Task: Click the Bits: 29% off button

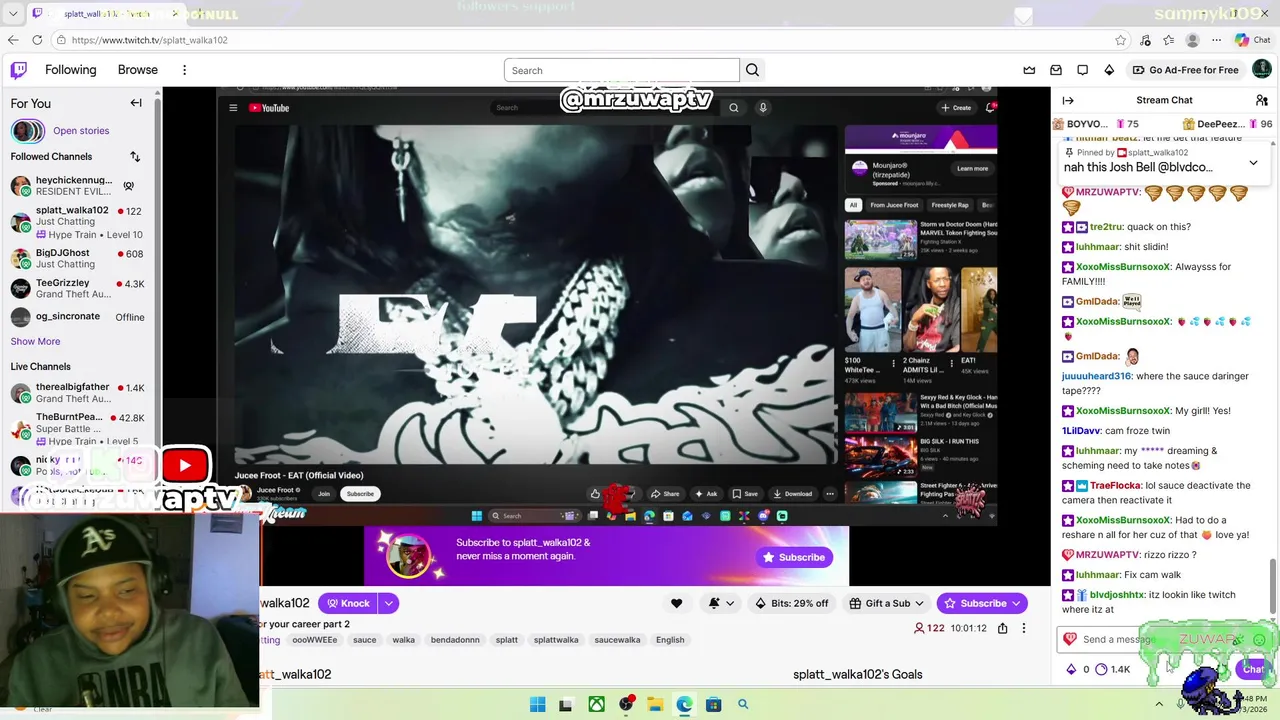Action: (792, 603)
